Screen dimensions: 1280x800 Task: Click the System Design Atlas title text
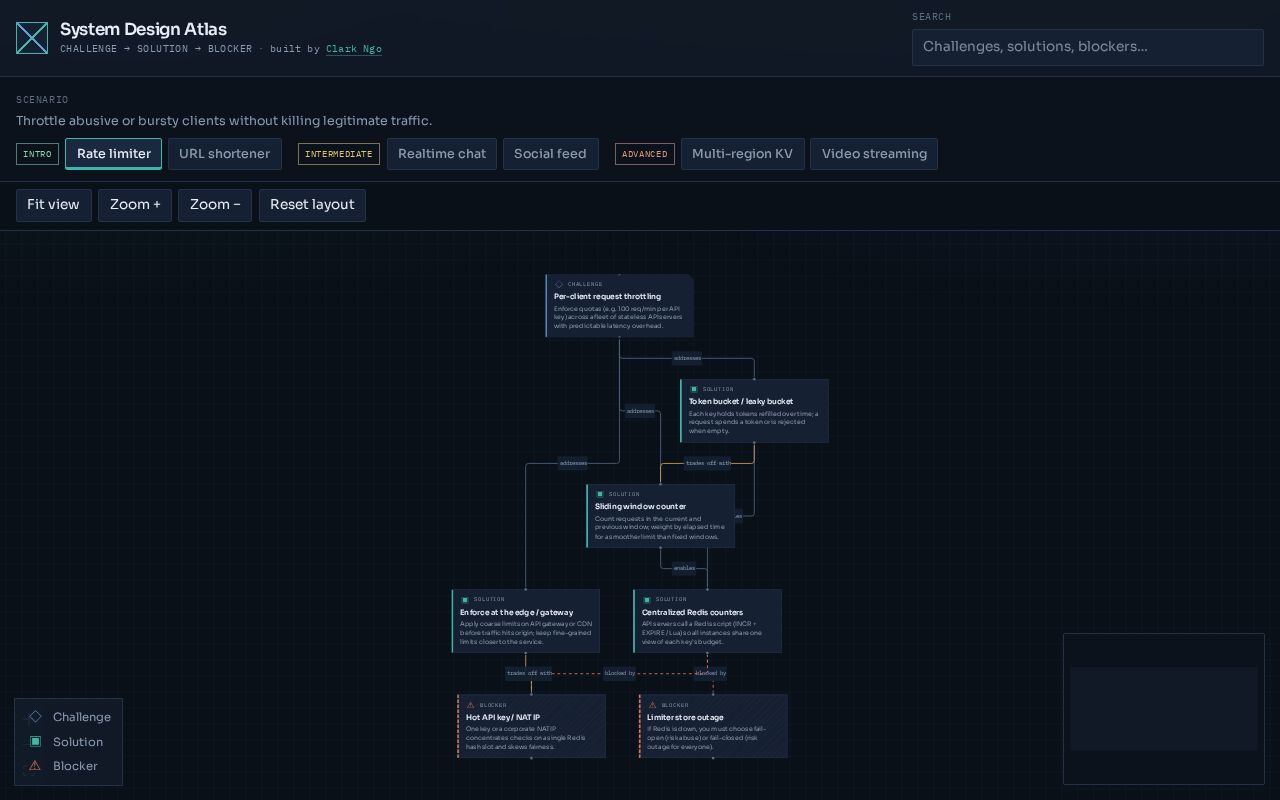coord(144,29)
